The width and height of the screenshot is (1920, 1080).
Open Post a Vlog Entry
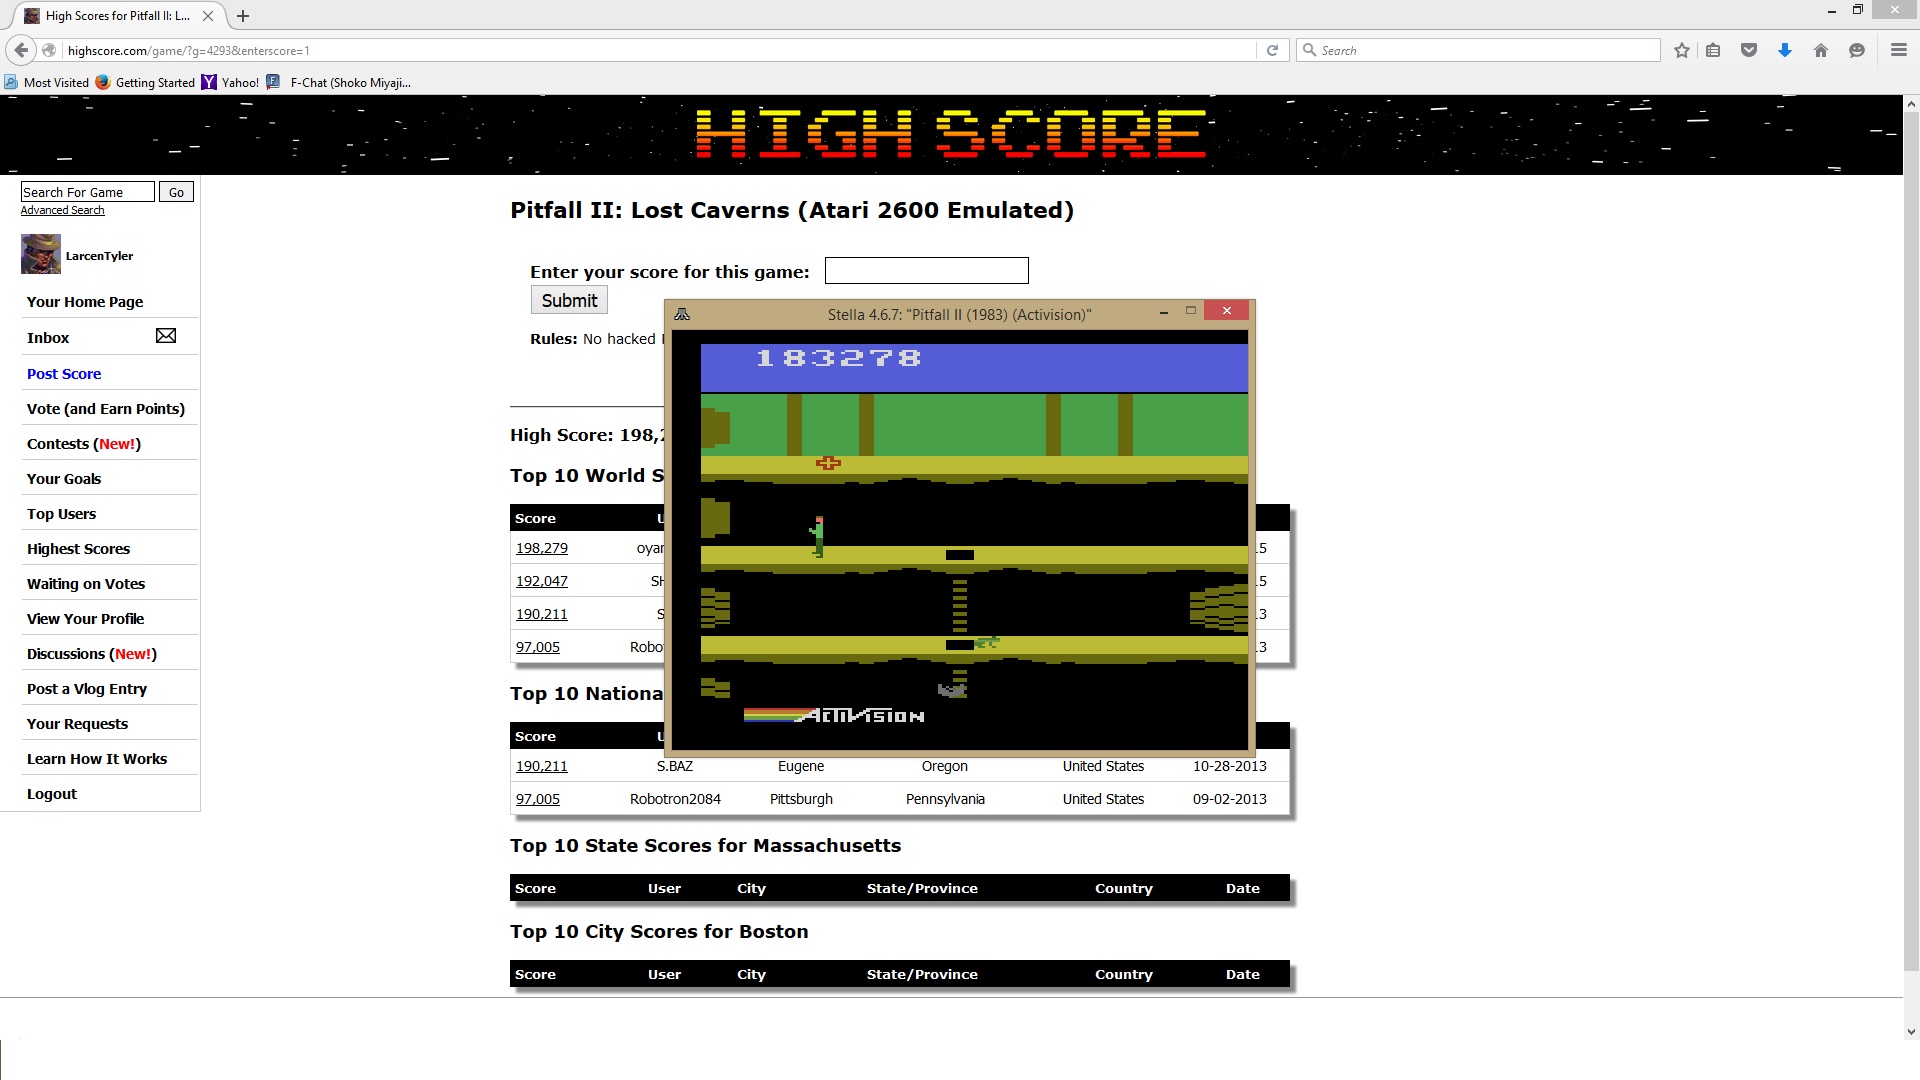tap(87, 689)
